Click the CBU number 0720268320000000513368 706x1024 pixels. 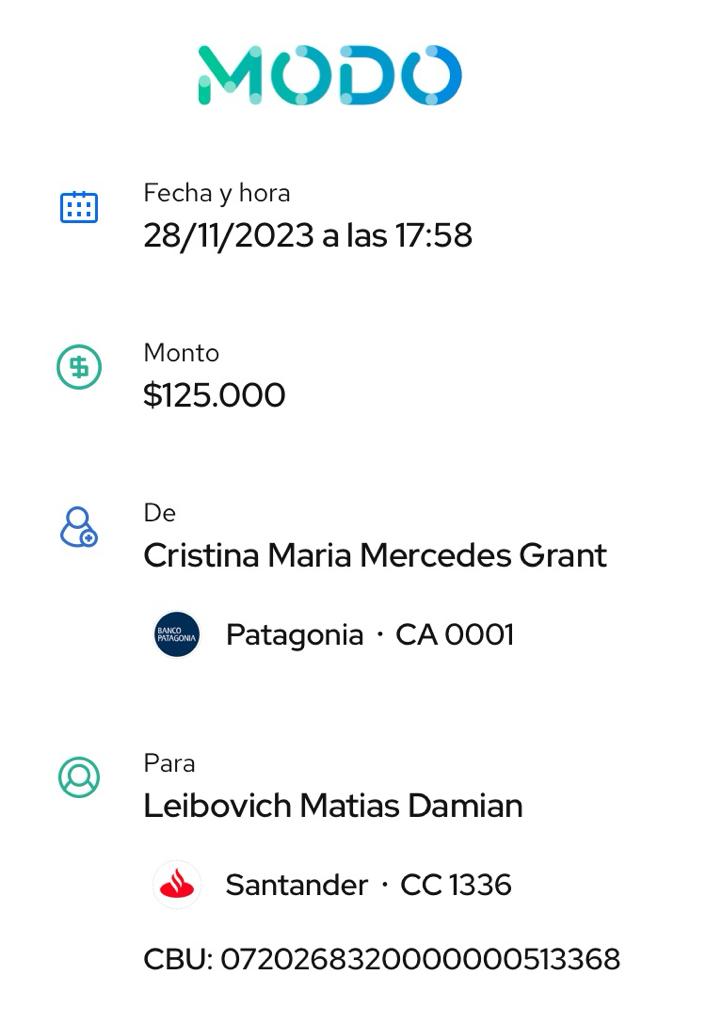click(x=420, y=960)
